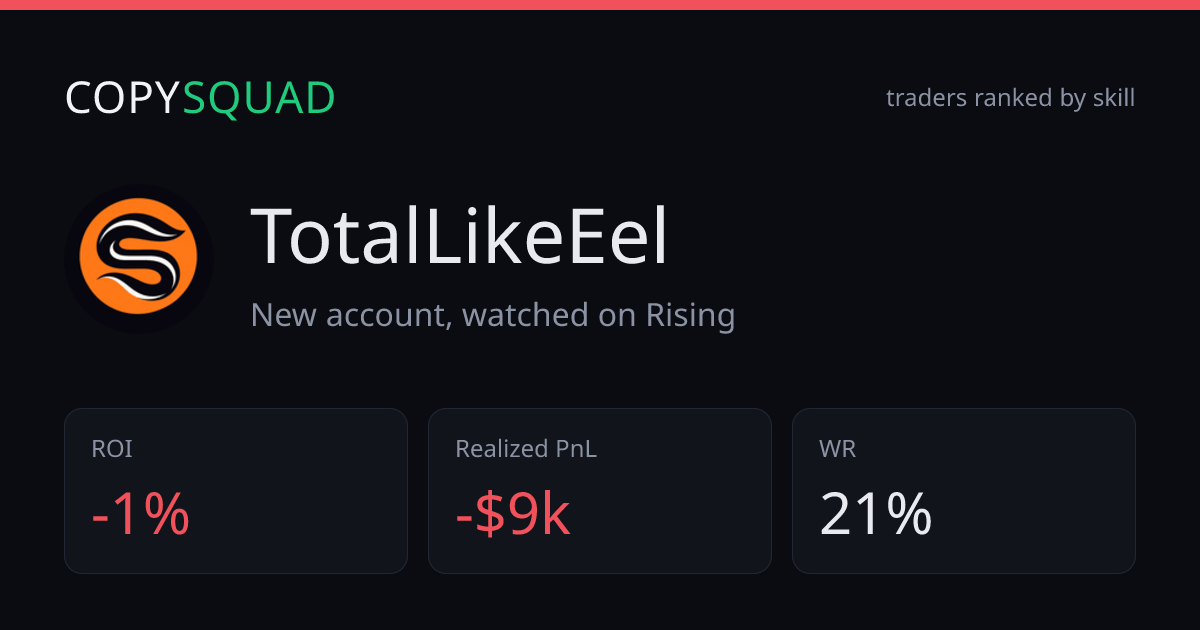Click the COPYSQUAD logo
Image resolution: width=1200 pixels, height=630 pixels.
click(x=200, y=98)
